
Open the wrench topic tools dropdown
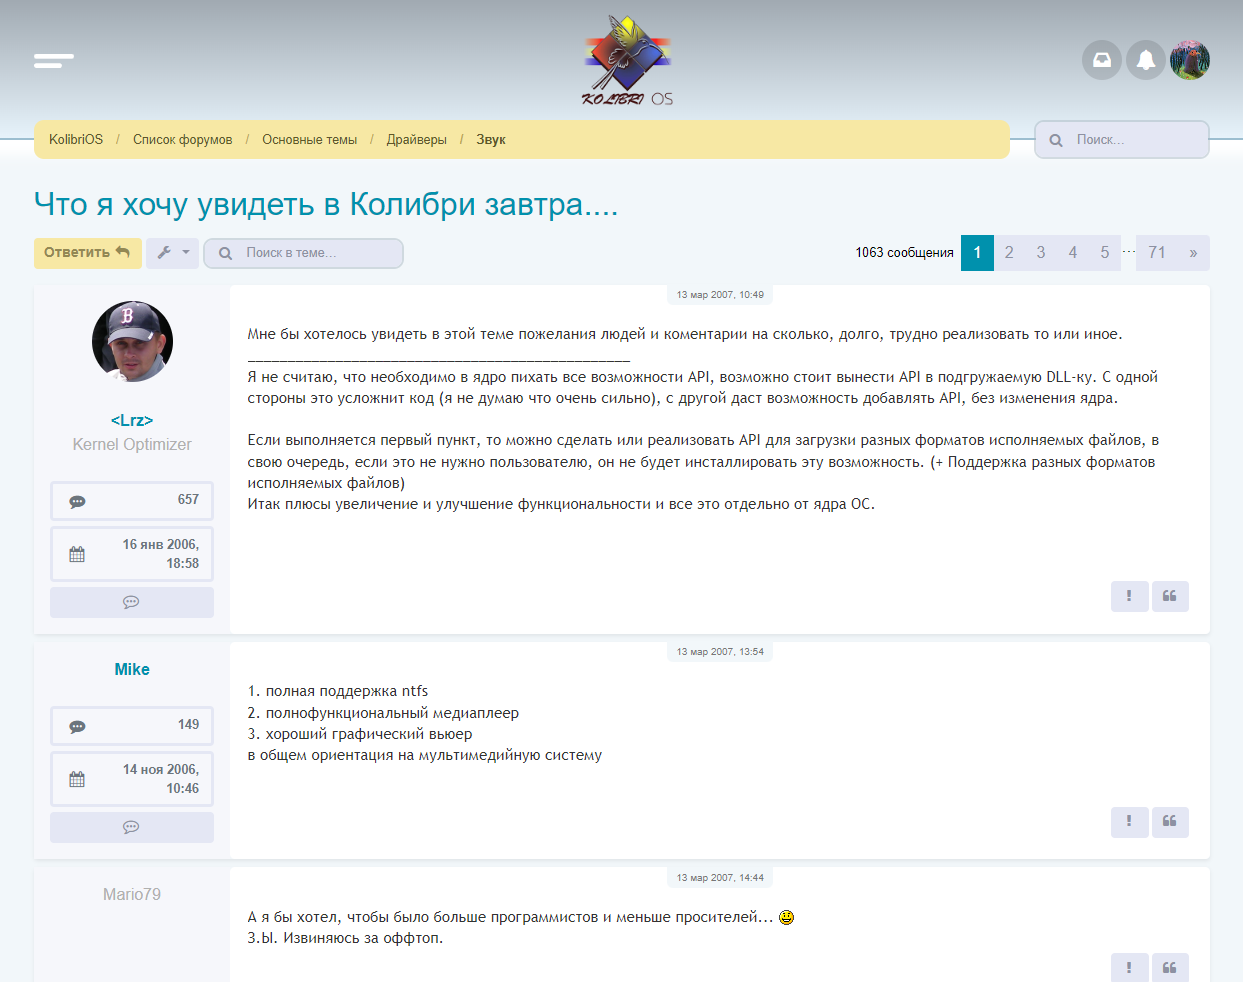171,253
